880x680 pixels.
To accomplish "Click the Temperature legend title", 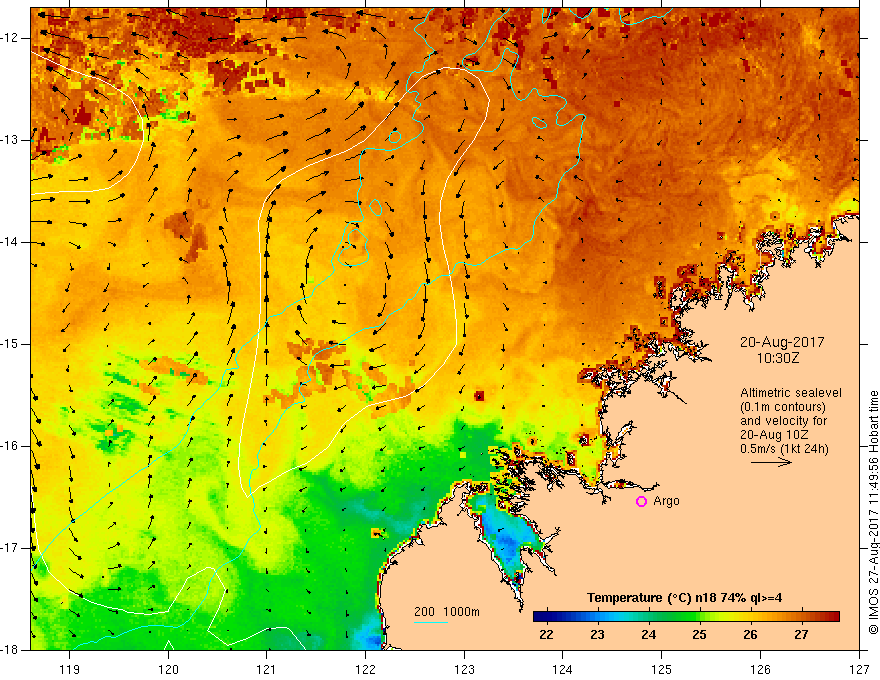I will (x=684, y=598).
